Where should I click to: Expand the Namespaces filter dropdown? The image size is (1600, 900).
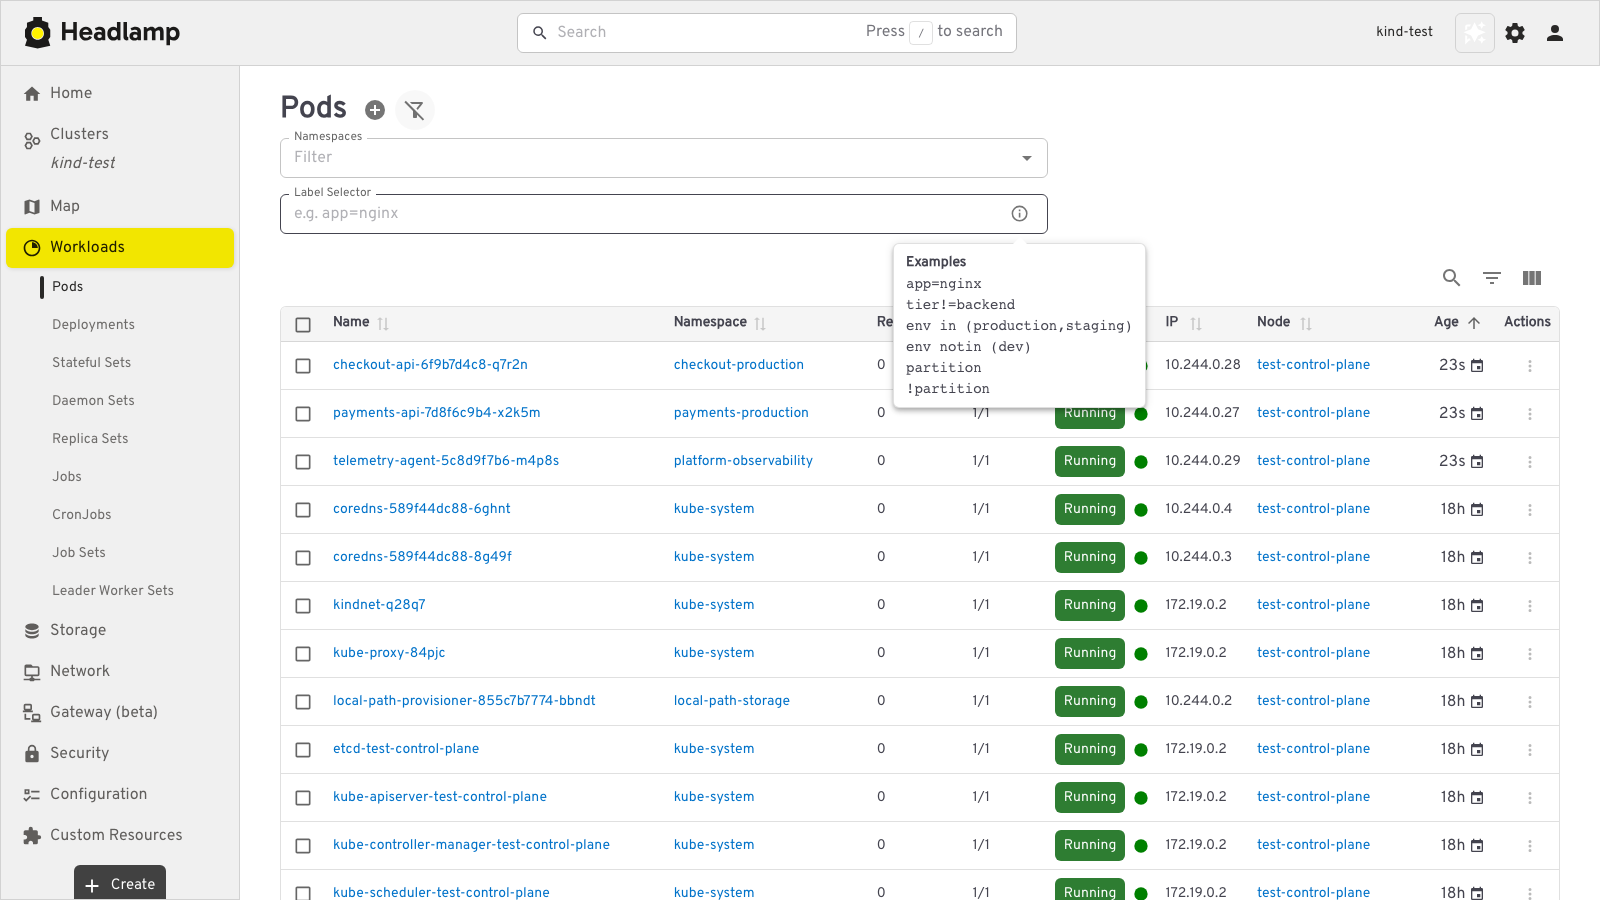(1027, 158)
